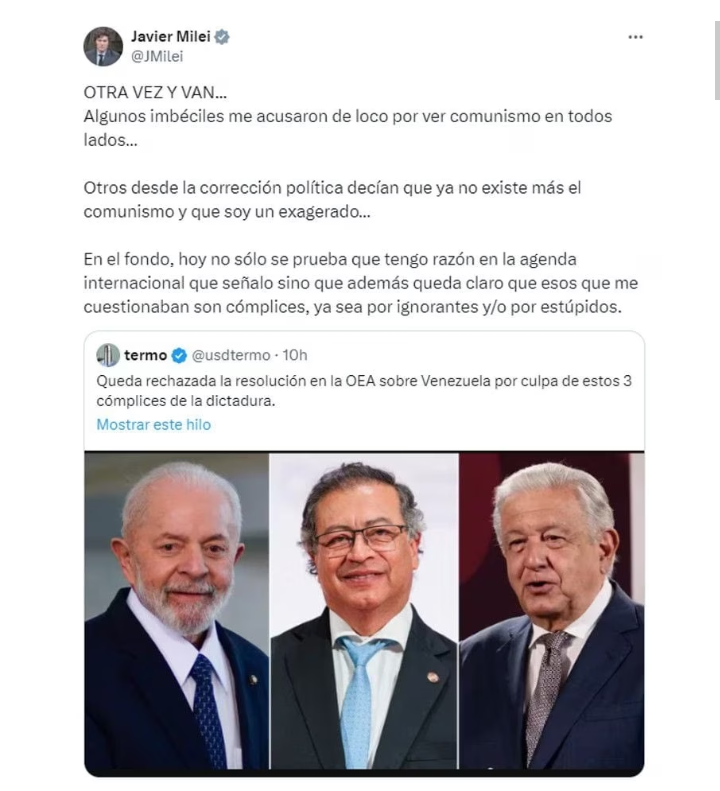Open the Javier Milei display name
This screenshot has width=720, height=791.
click(171, 36)
